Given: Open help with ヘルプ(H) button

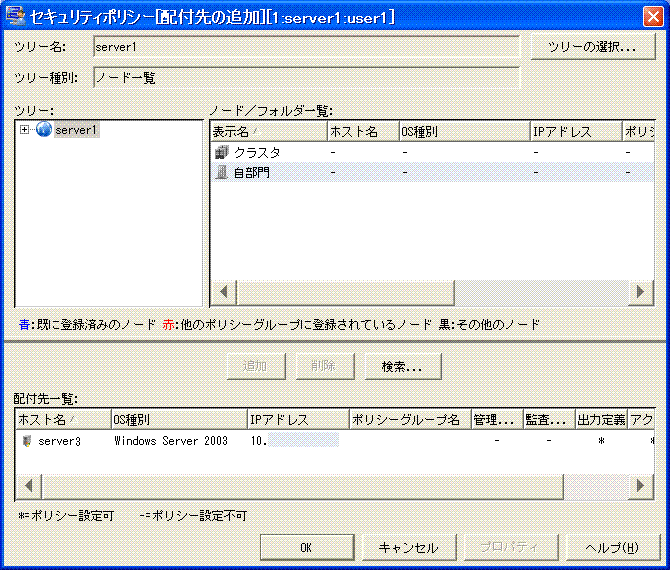Looking at the screenshot, I should [613, 547].
